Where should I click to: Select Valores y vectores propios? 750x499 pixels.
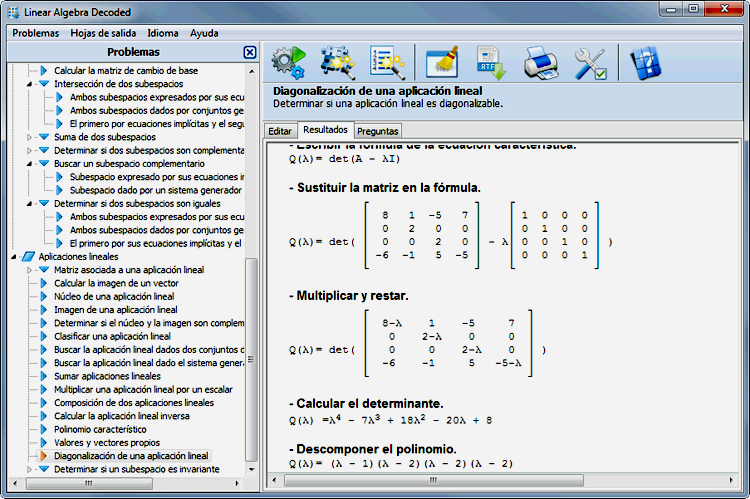[x=107, y=443]
